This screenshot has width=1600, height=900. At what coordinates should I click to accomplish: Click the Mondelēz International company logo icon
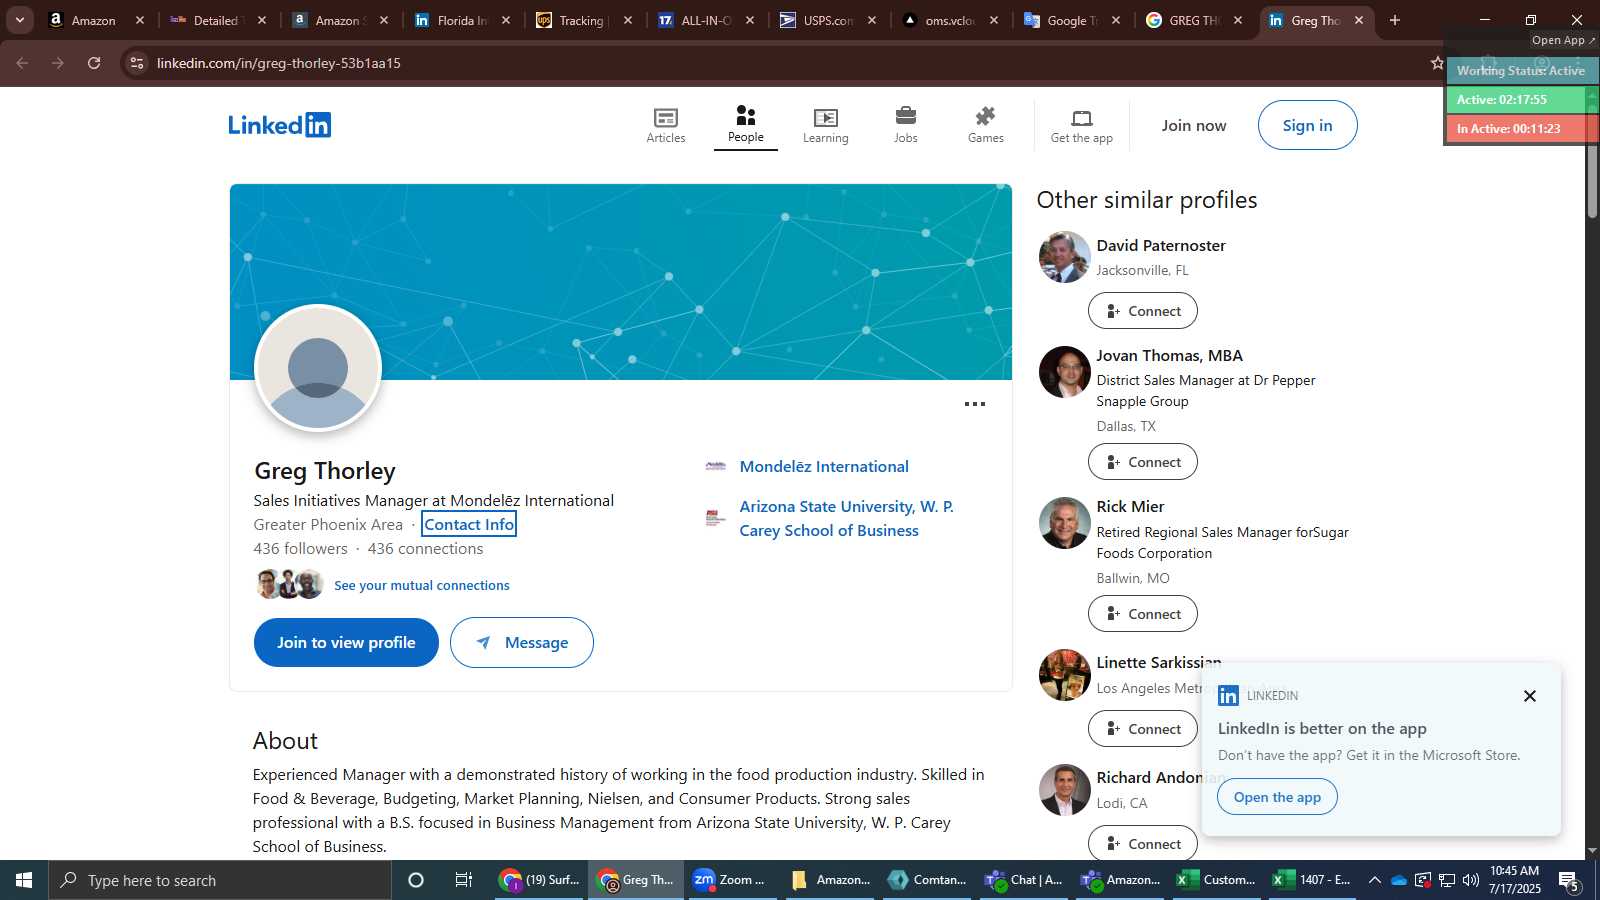[716, 466]
